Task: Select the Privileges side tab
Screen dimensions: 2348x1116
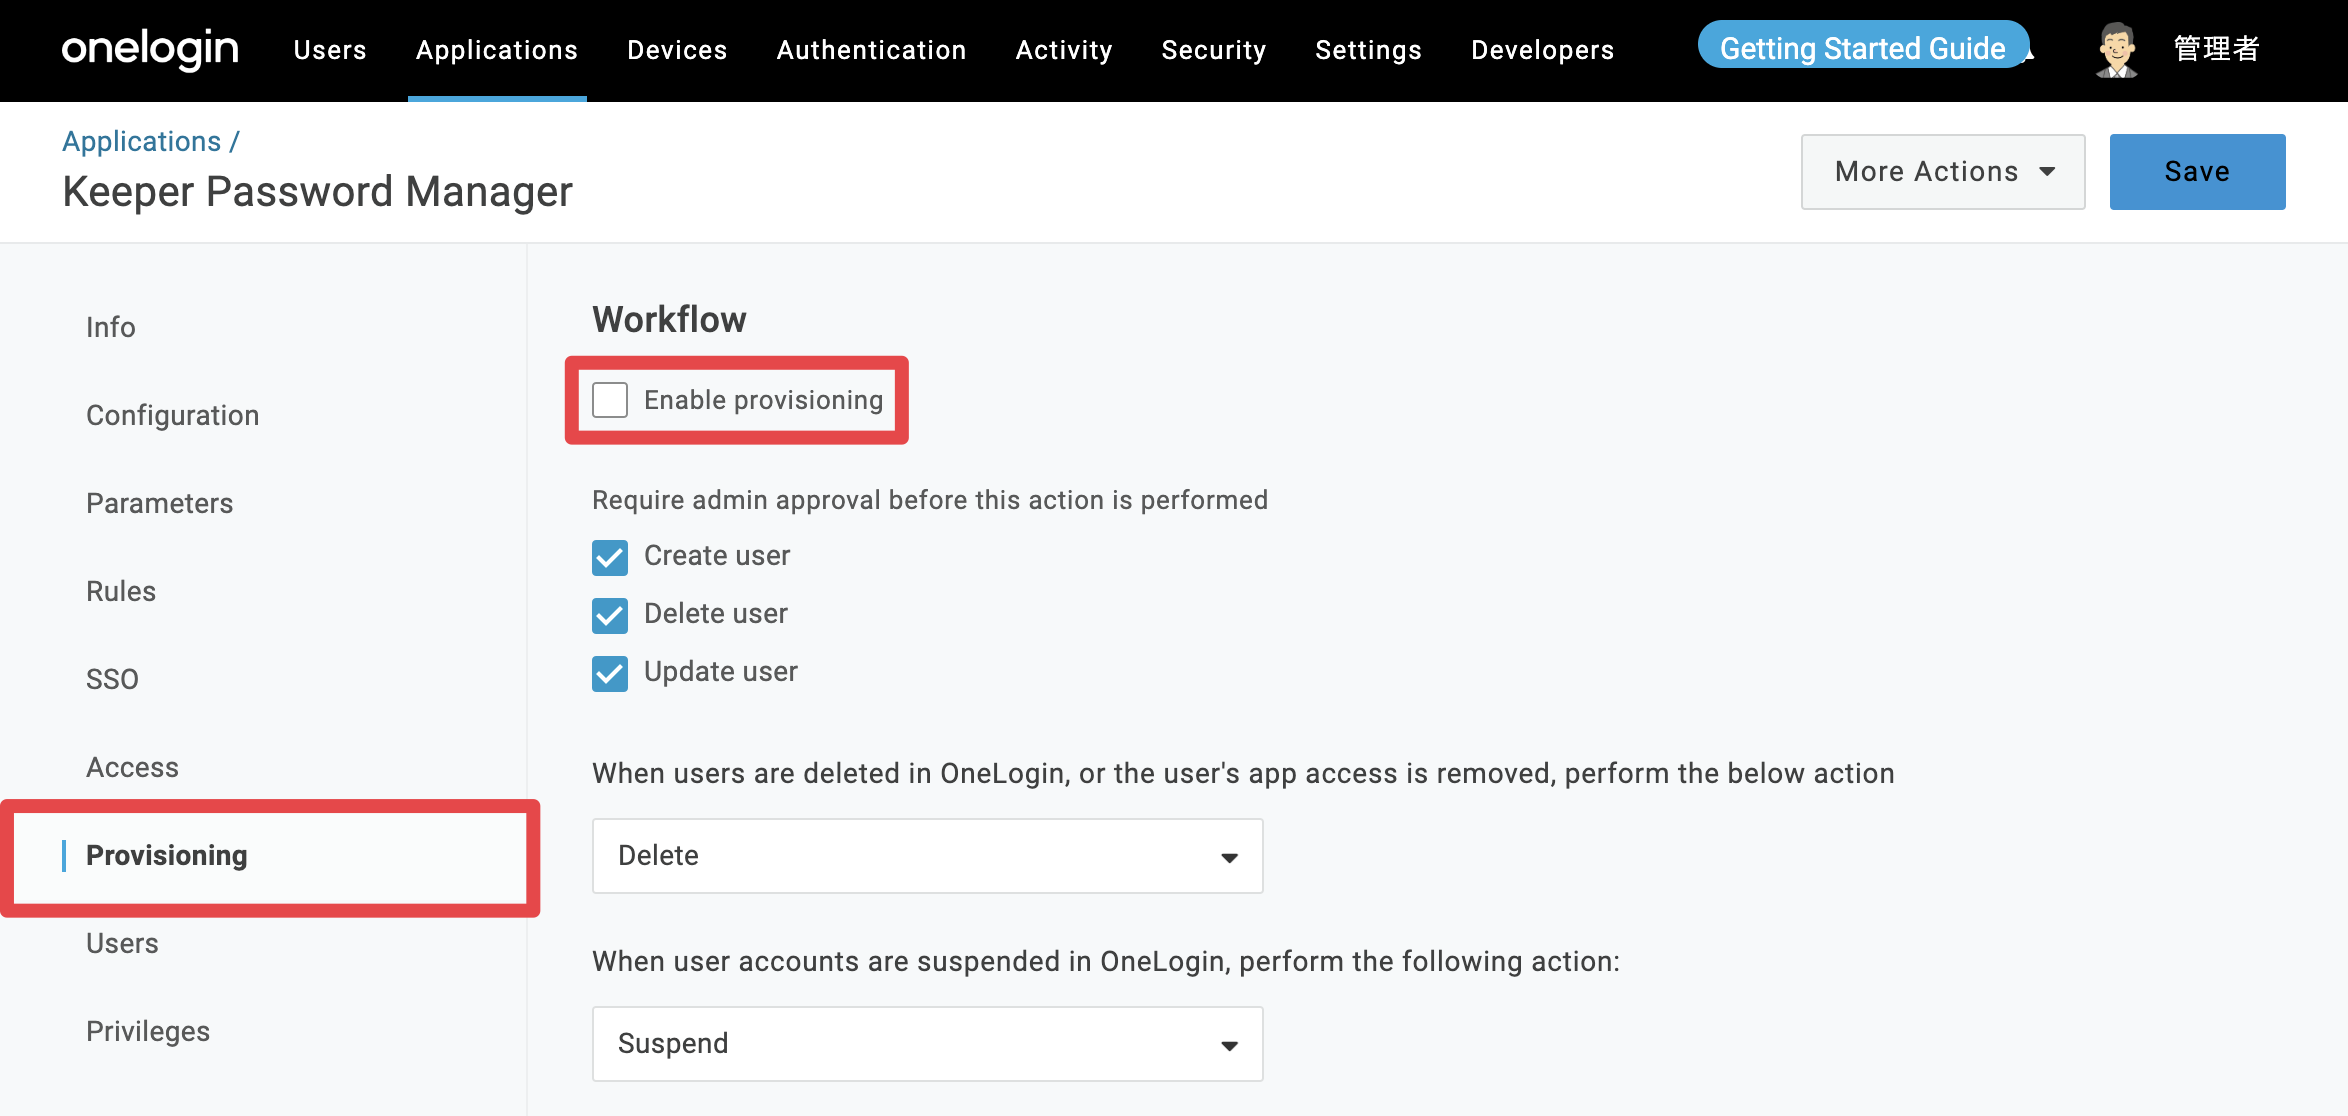Action: pos(148,1031)
